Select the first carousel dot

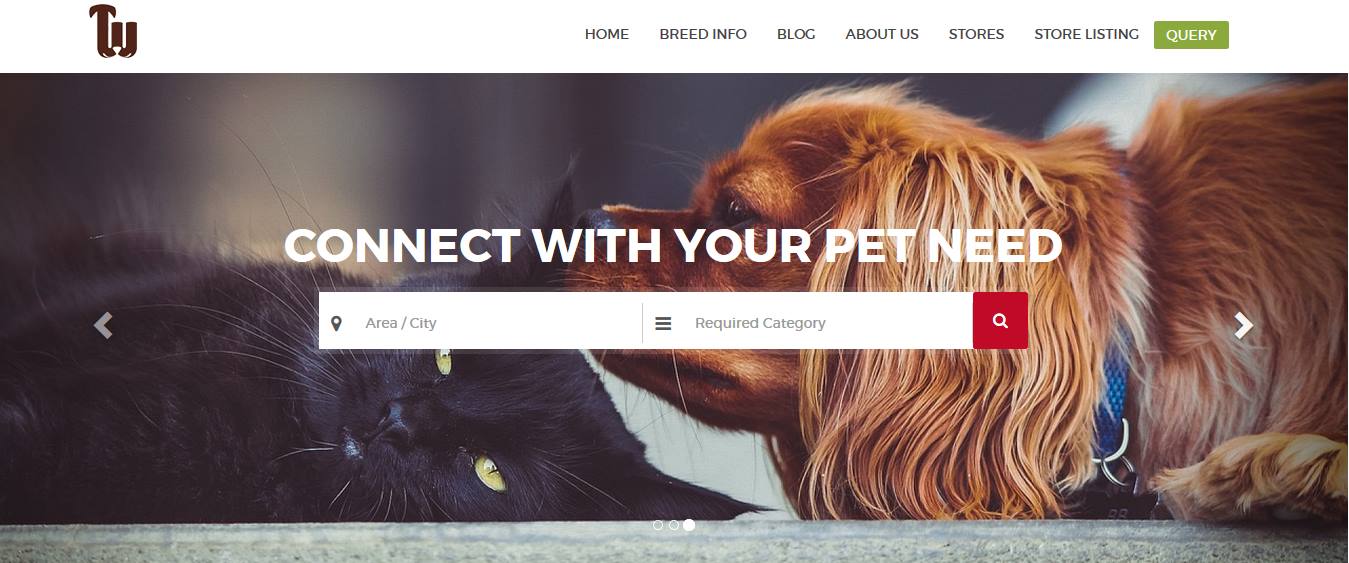[x=658, y=525]
